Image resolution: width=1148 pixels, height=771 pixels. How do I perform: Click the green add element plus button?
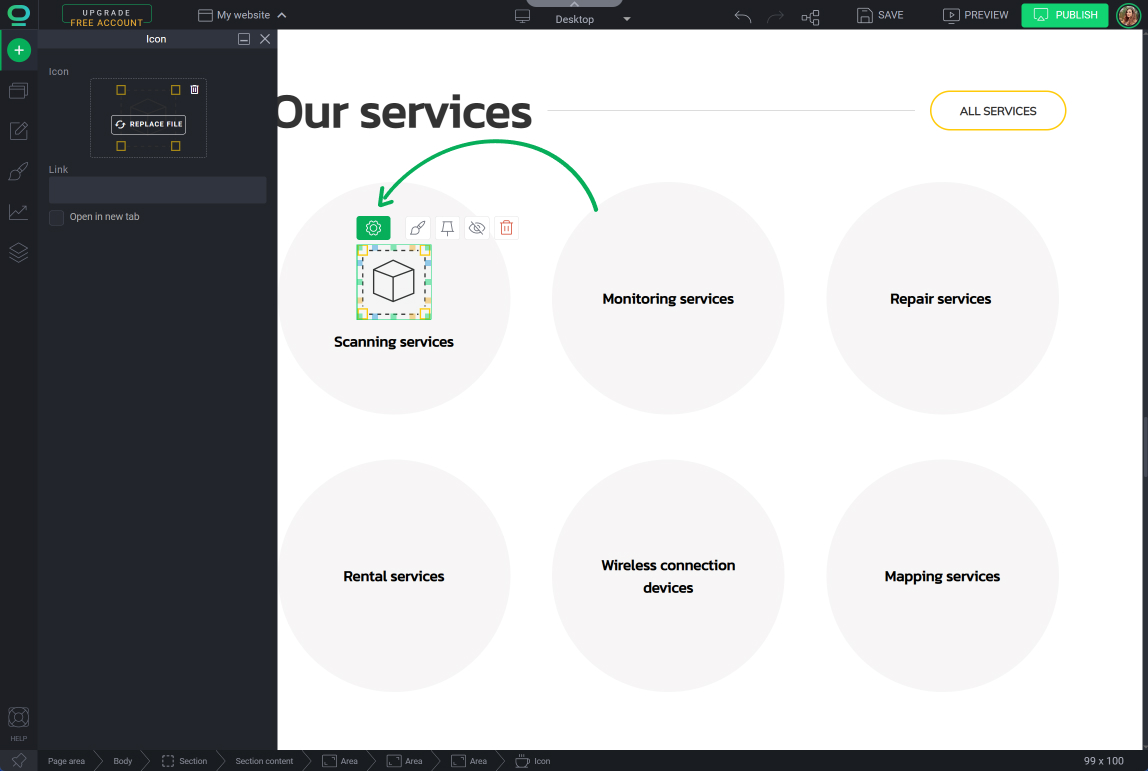(x=19, y=51)
